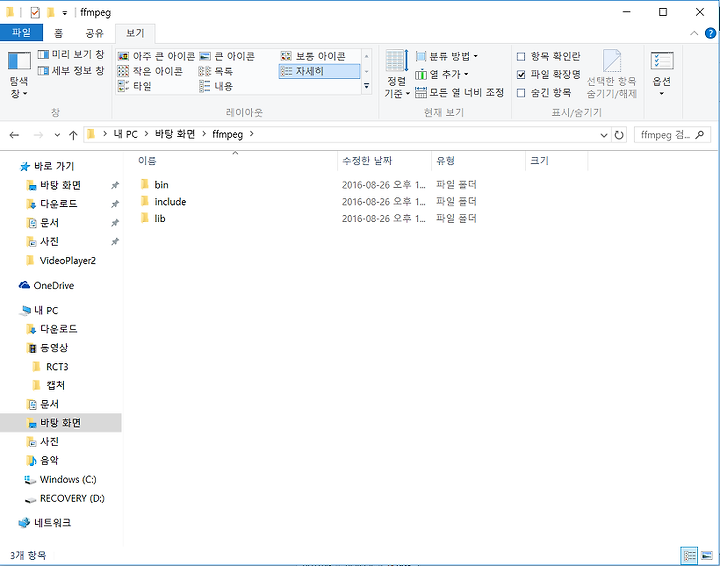Switch to large icons view in status bar
The height and width of the screenshot is (566, 720).
(707, 556)
